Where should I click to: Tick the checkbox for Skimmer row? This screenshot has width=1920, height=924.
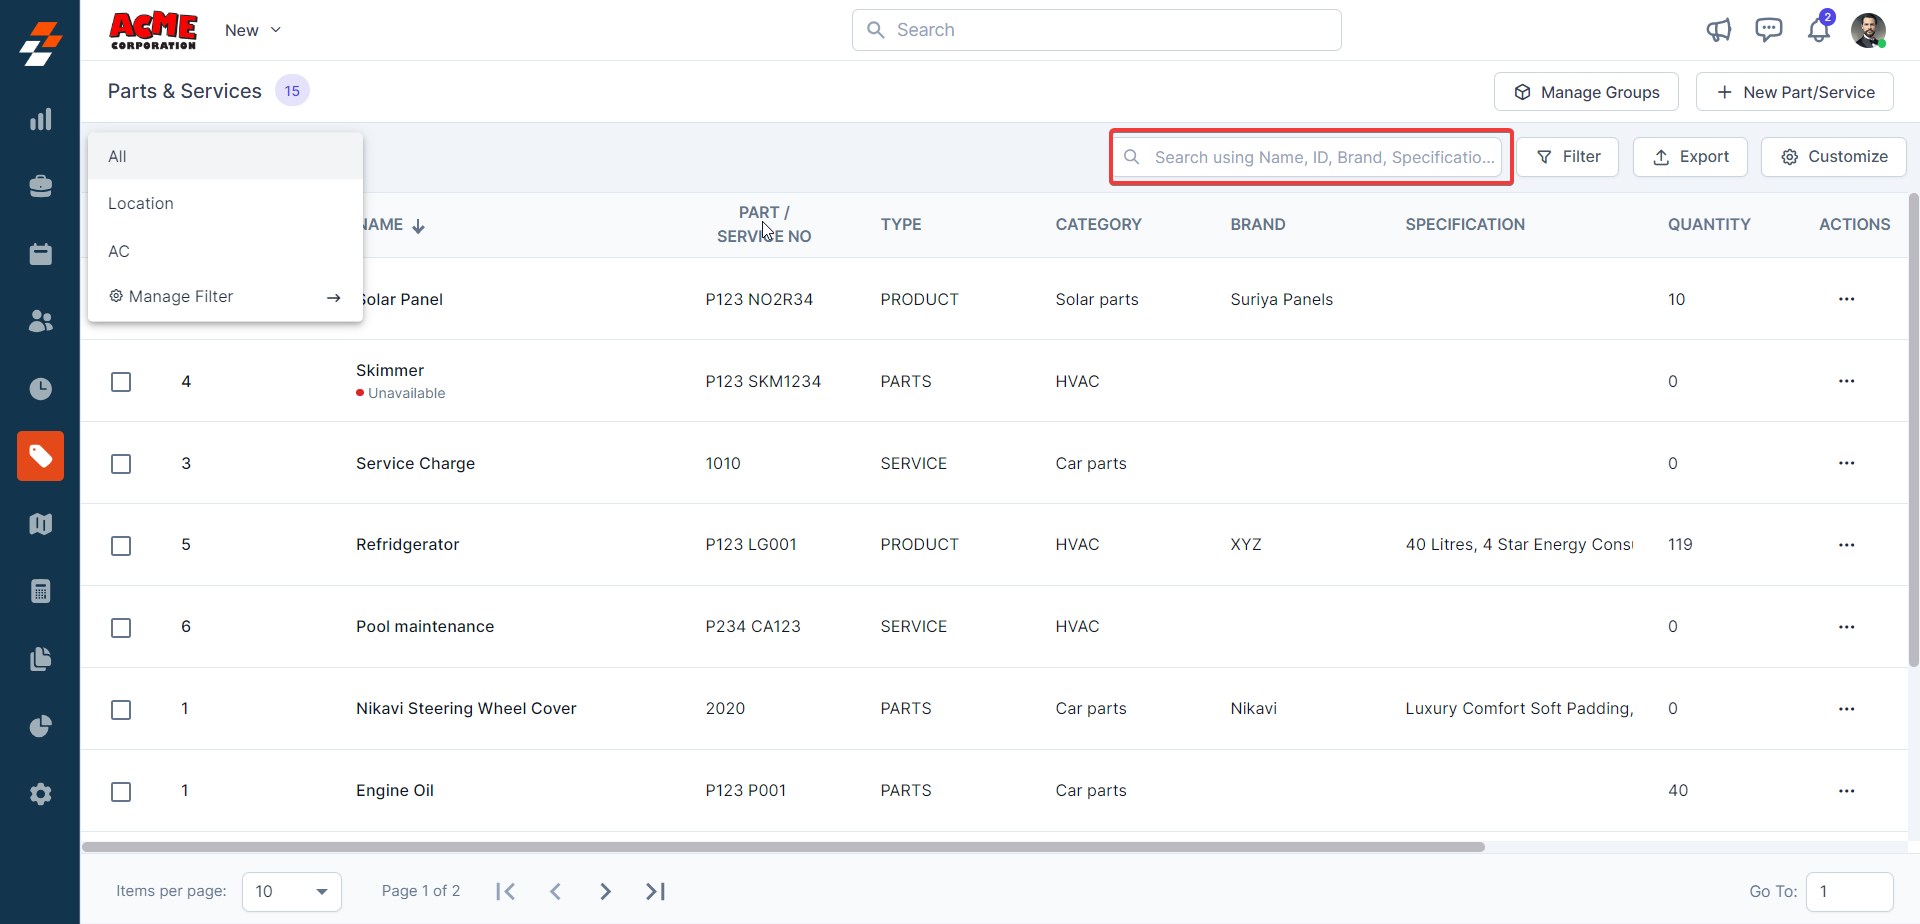[121, 382]
